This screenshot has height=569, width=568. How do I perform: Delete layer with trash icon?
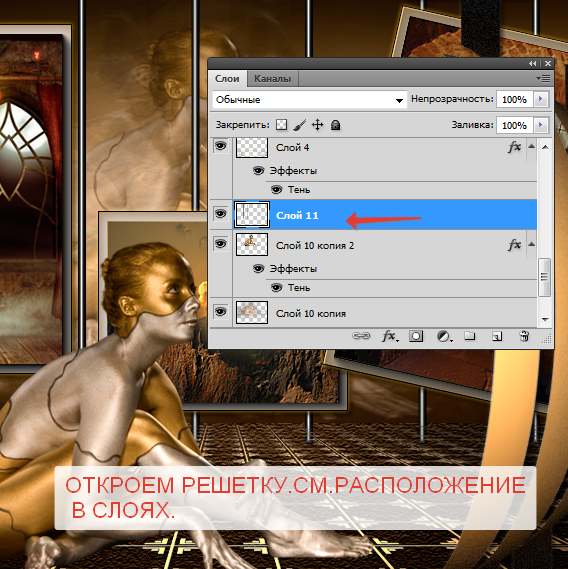click(x=524, y=336)
